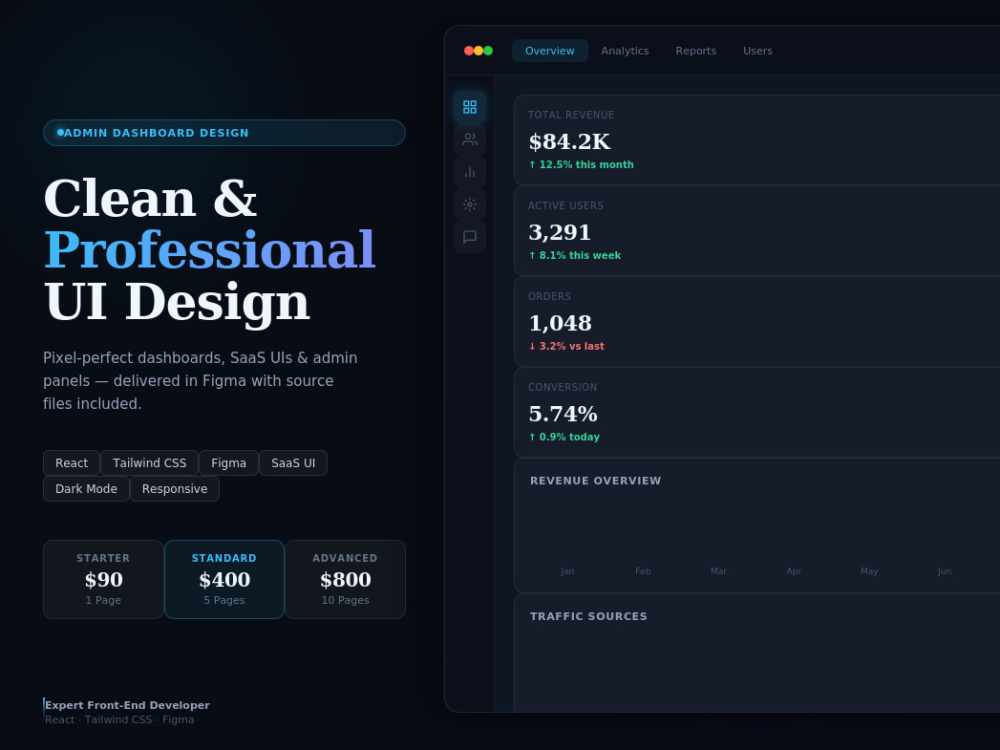Screen dimensions: 1000x750
Task: Click the 5.74% conversion value
Action: coord(563,414)
